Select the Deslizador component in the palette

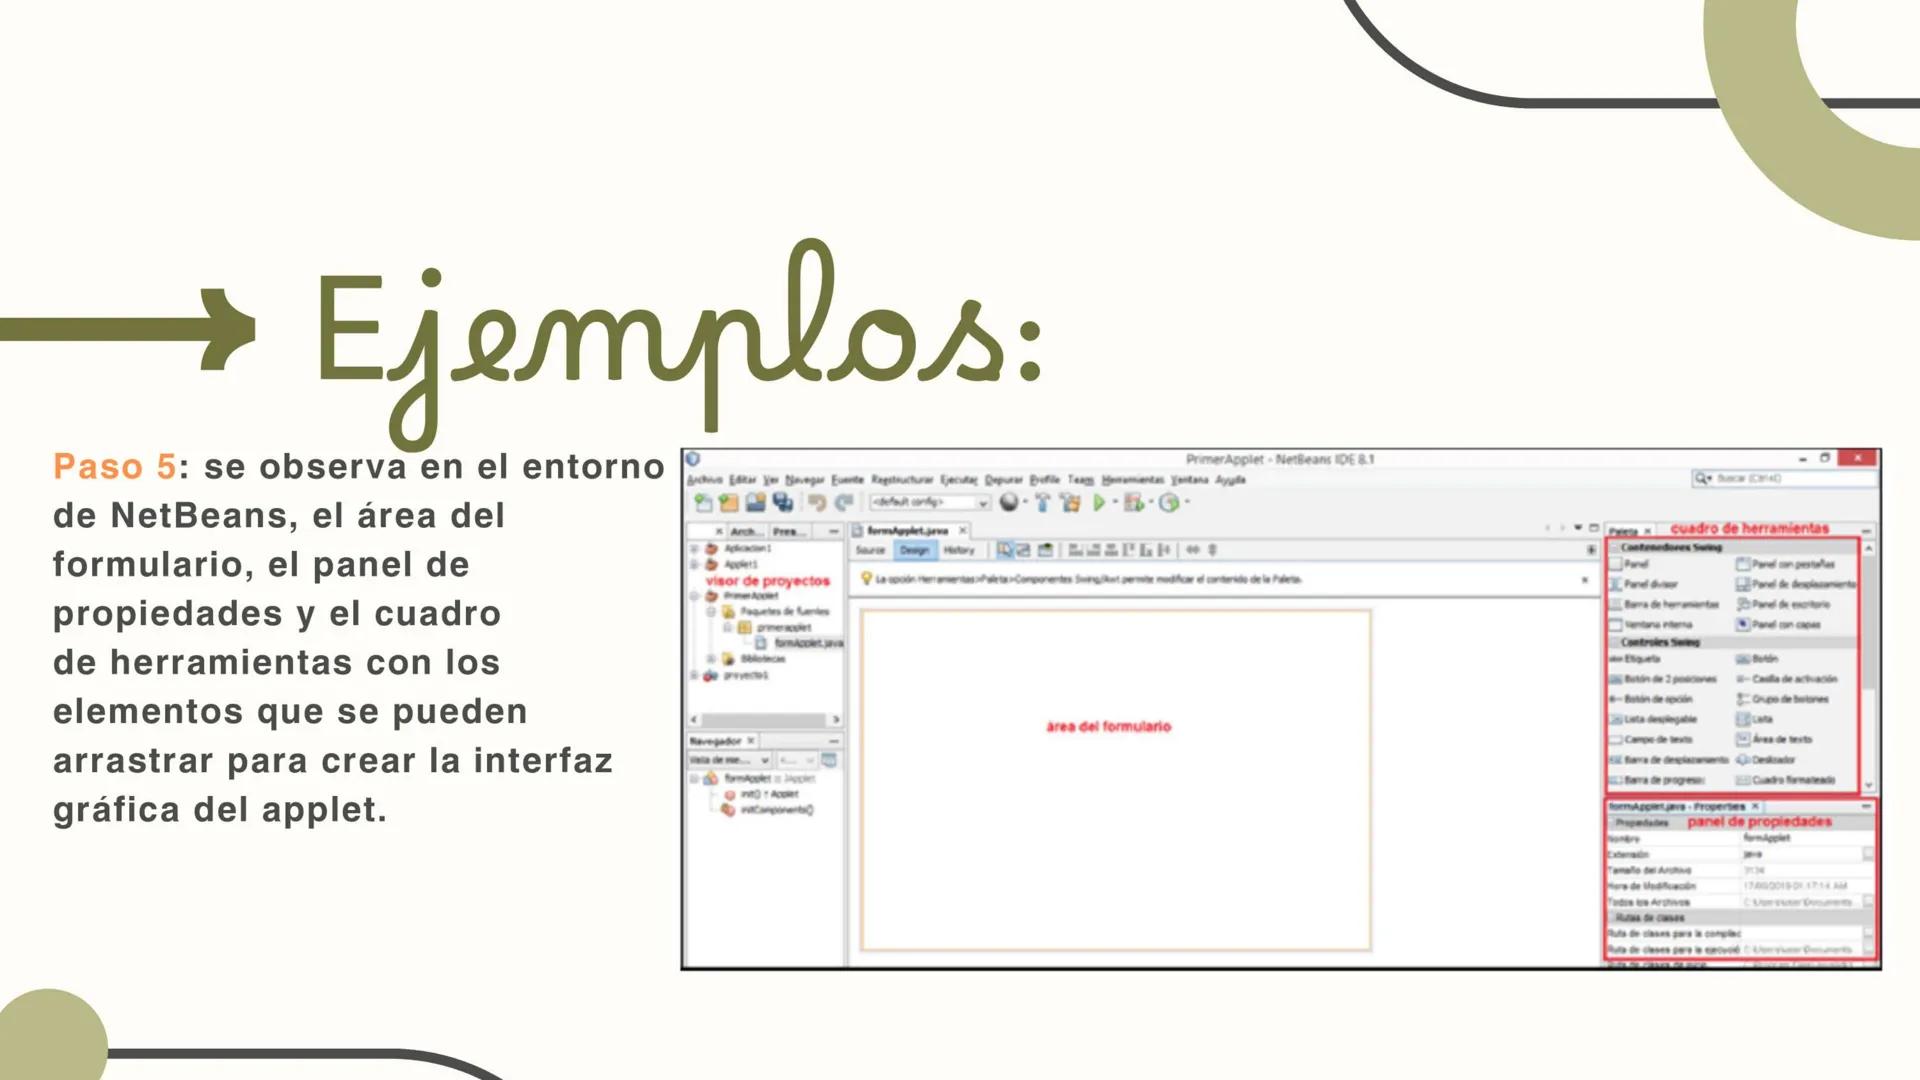(x=1773, y=760)
